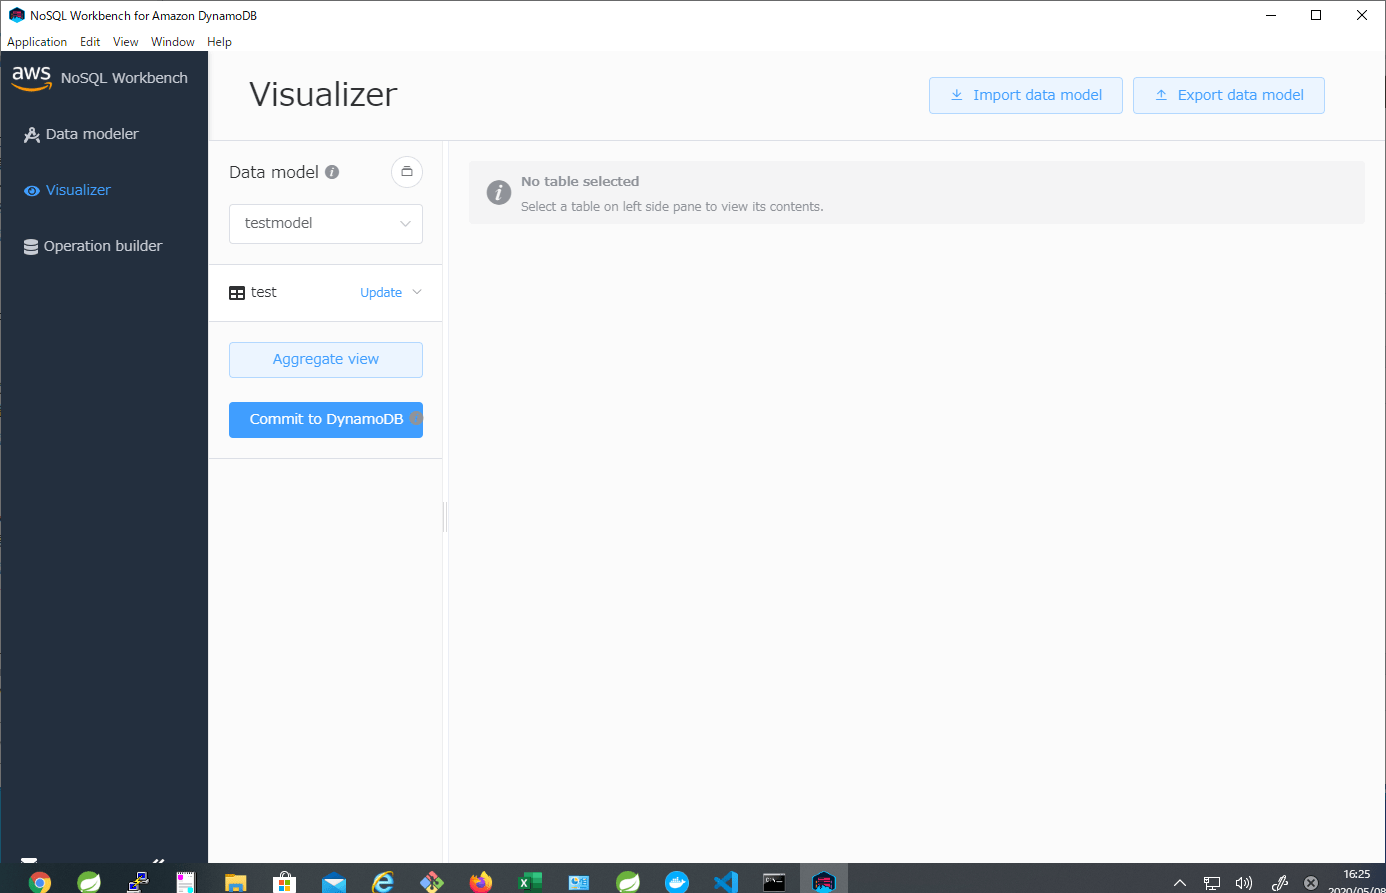Expand the chevron beside Update
1386x893 pixels.
[416, 292]
